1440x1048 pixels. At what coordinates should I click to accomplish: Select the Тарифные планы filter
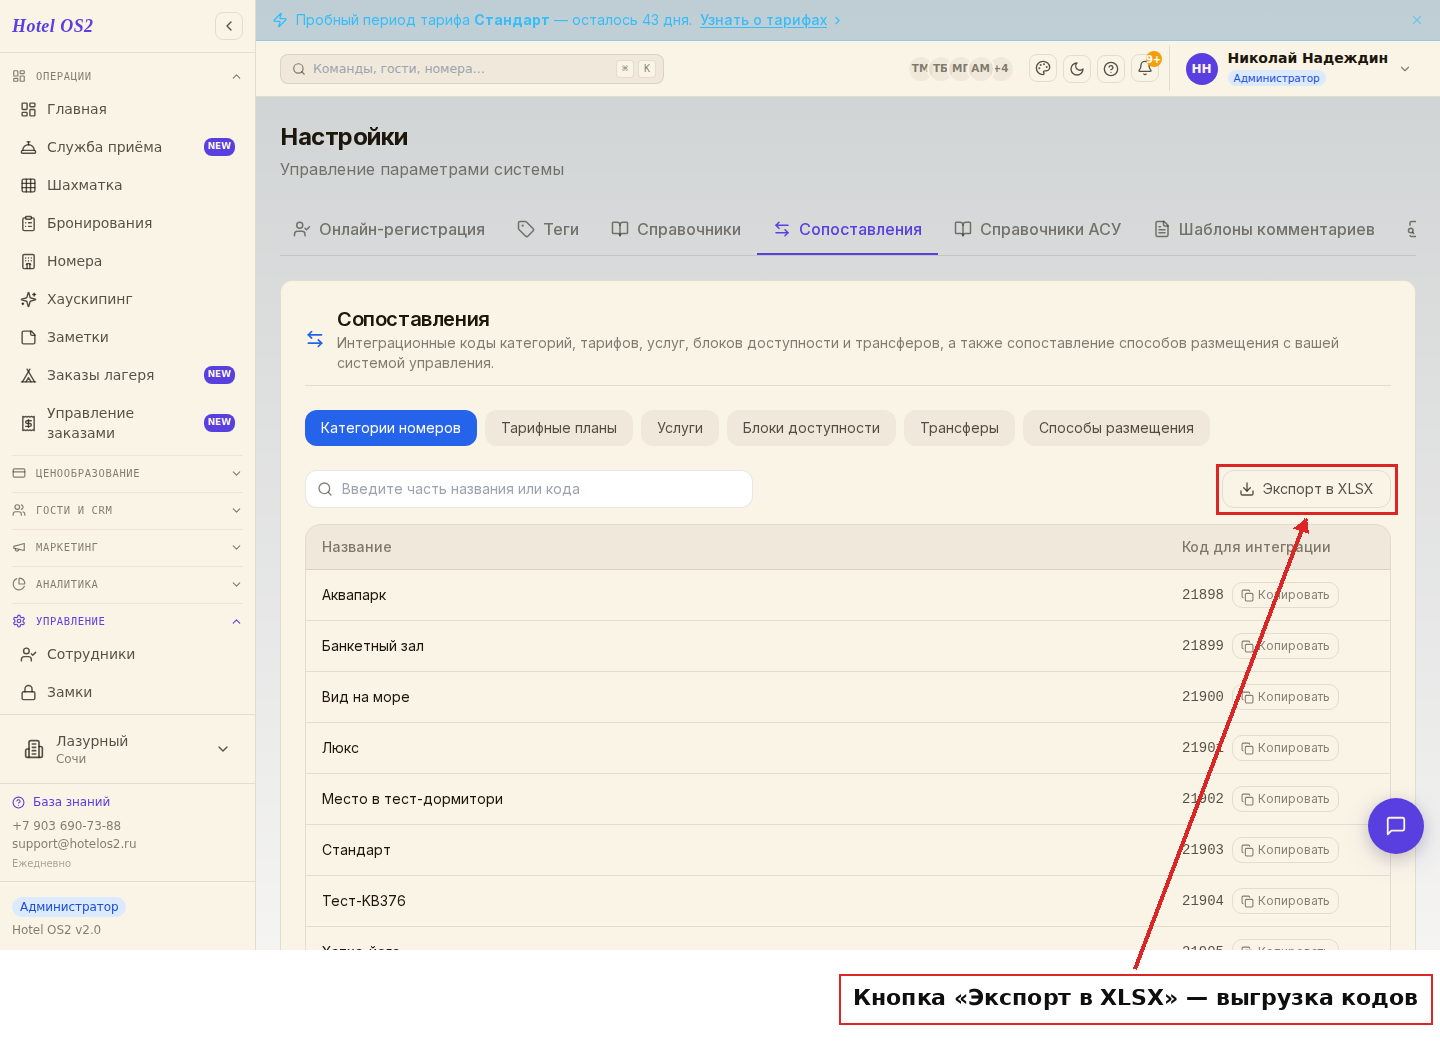pos(559,428)
